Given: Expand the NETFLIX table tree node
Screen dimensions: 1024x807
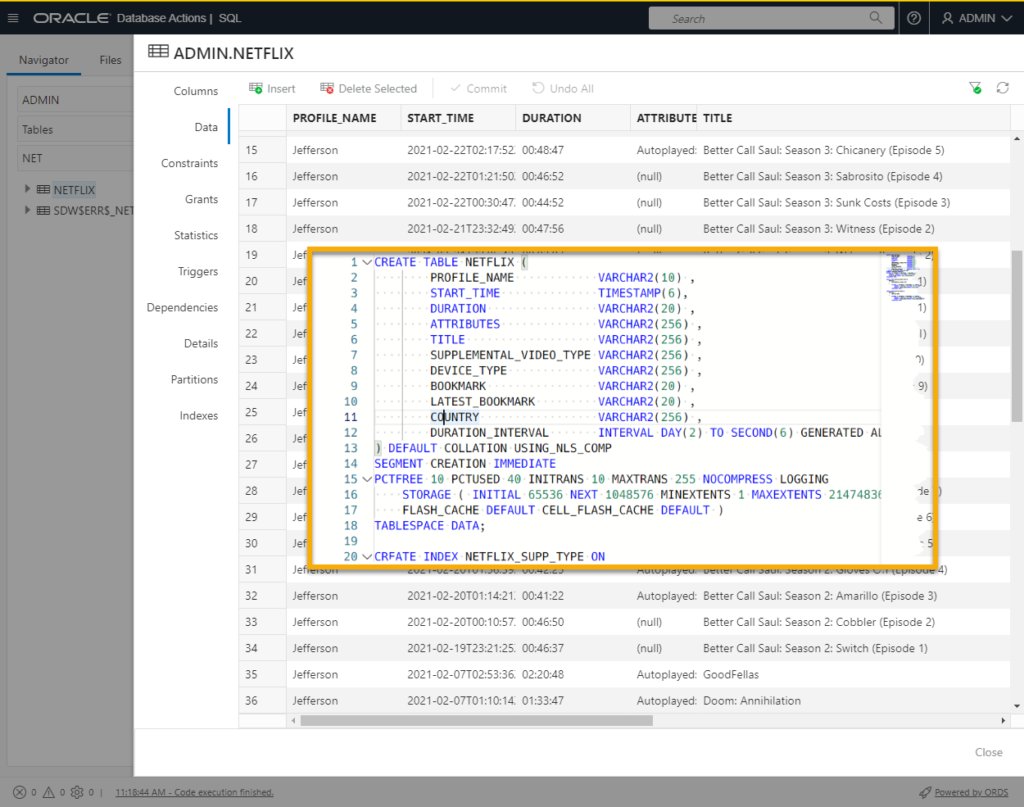Looking at the screenshot, I should click(x=27, y=189).
